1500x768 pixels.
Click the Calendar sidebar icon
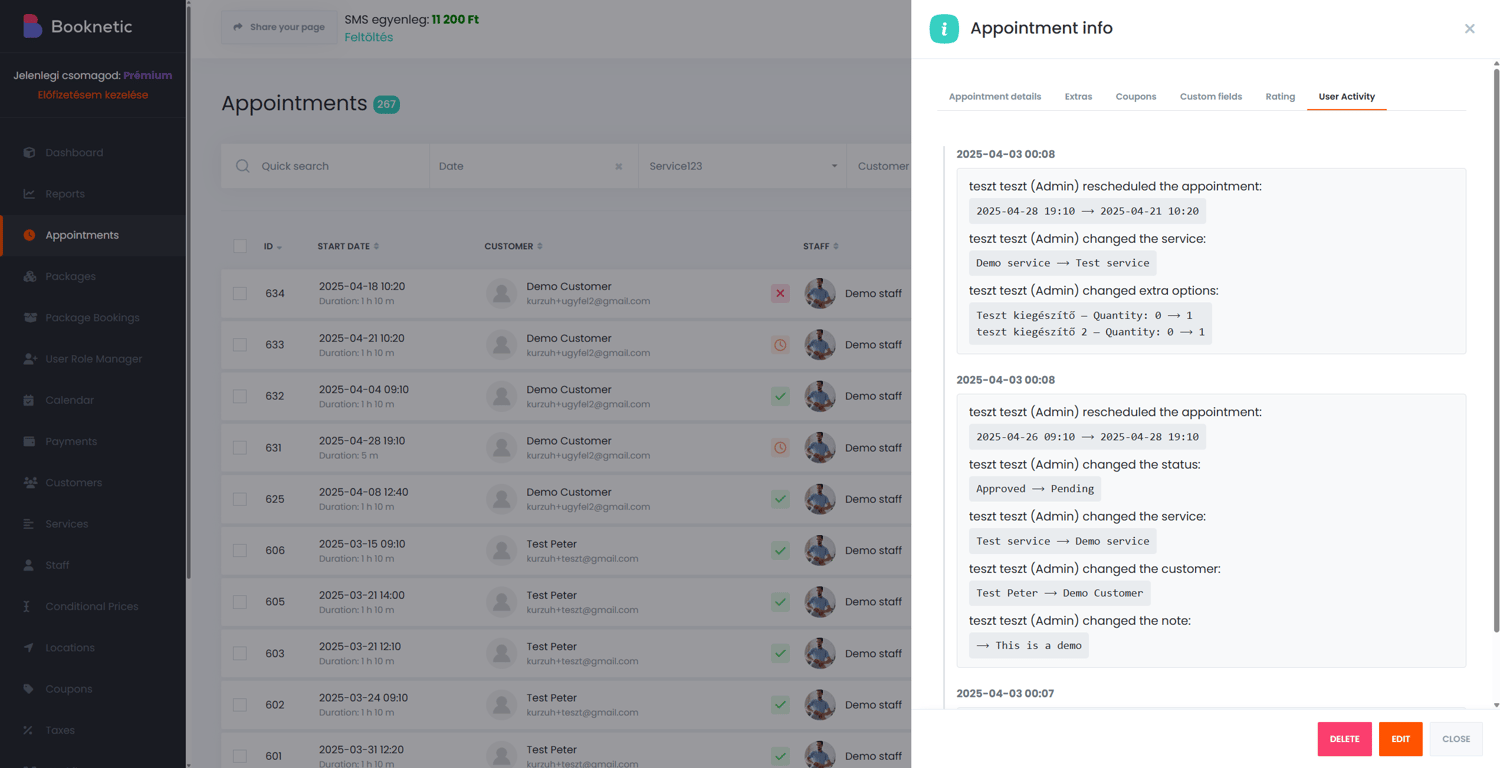(29, 400)
